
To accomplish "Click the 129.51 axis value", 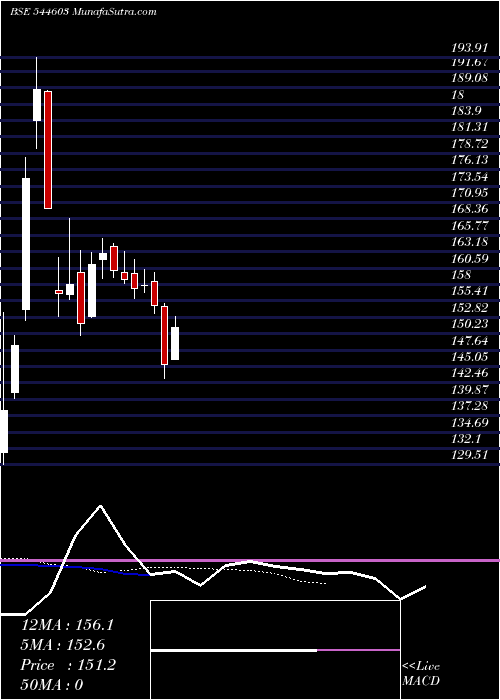I will point(470,456).
